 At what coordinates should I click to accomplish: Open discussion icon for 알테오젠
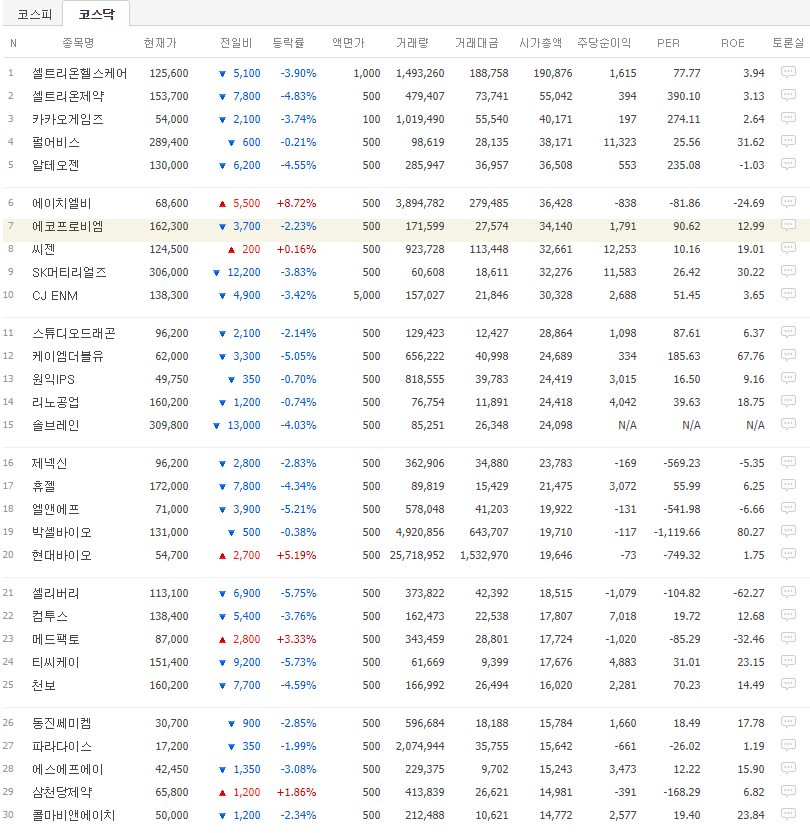(x=788, y=164)
